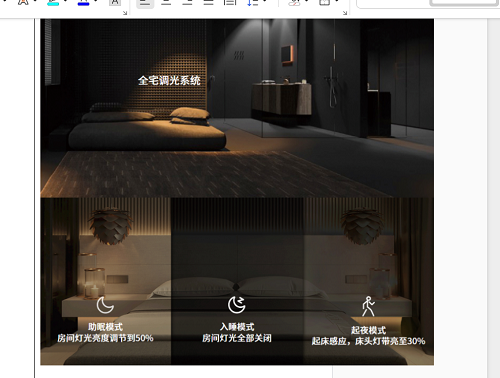Apply the cyan text highlight color
Viewport: 500px width, 378px height.
(53, 3)
